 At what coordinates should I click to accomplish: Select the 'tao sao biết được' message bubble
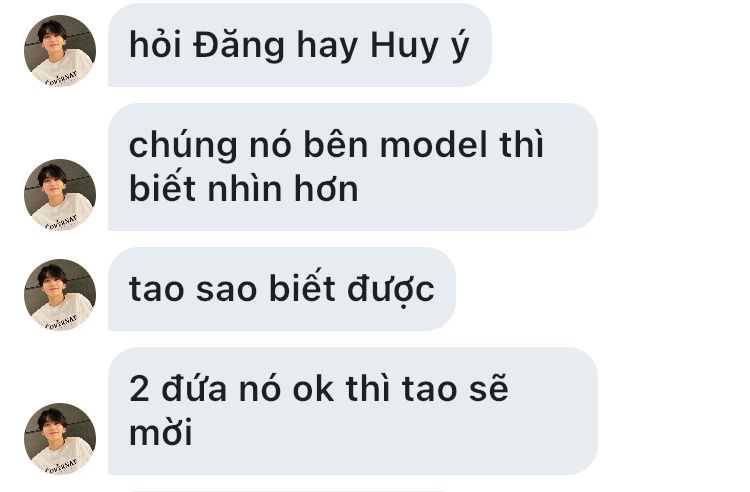(x=282, y=289)
